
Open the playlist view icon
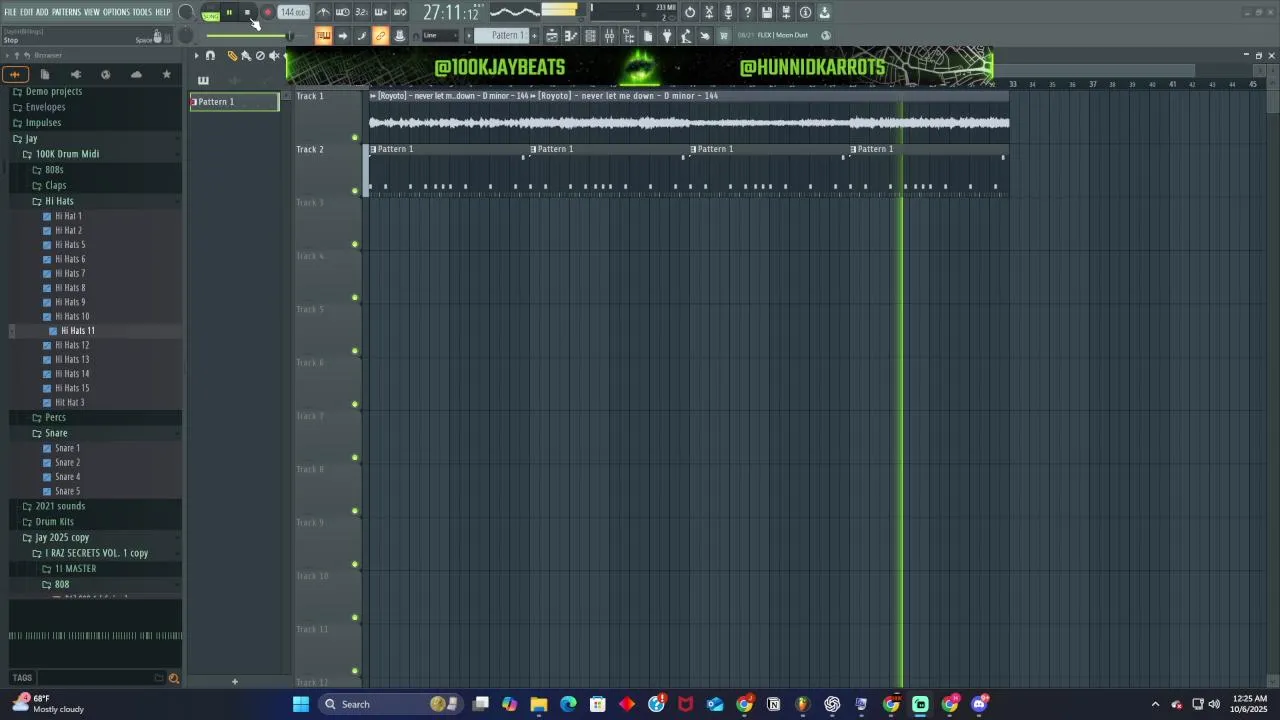(552, 35)
